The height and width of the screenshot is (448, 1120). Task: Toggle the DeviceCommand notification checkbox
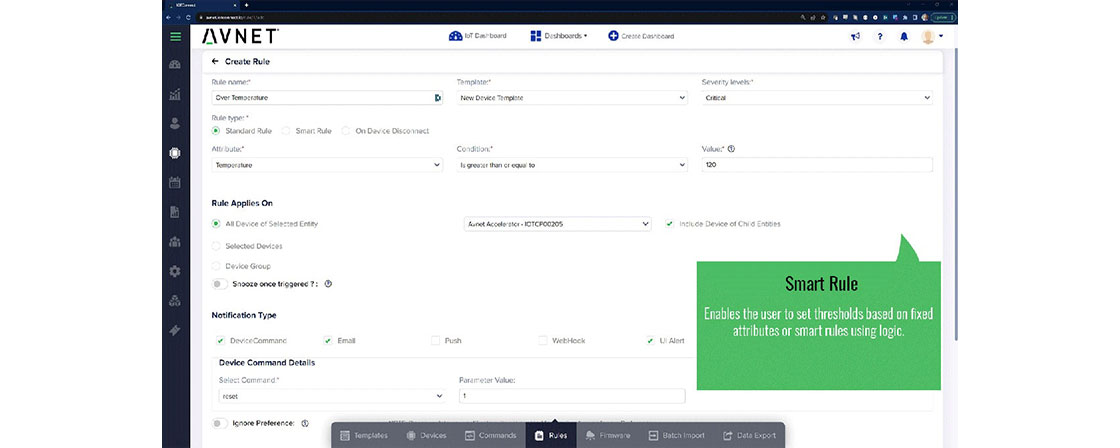pos(221,341)
